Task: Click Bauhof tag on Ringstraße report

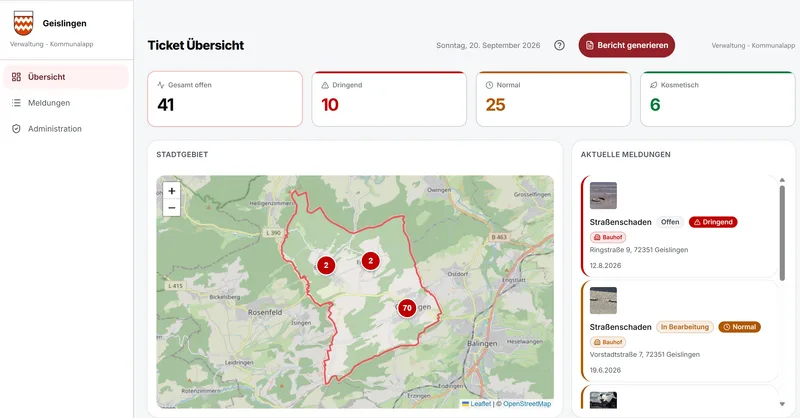Action: (x=608, y=237)
